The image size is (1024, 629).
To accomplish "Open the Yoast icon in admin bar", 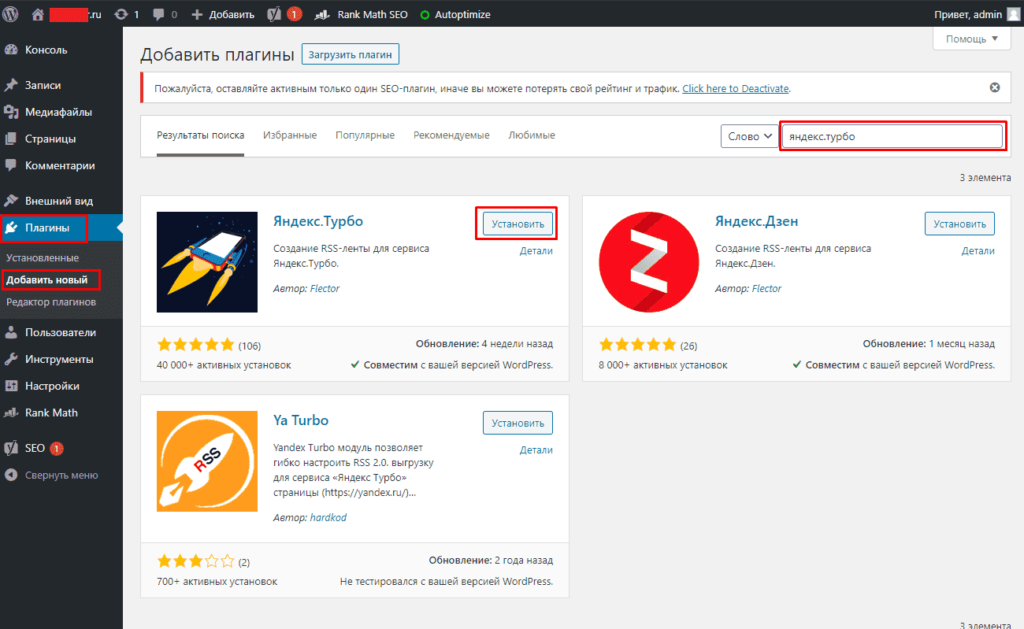I will [x=274, y=14].
